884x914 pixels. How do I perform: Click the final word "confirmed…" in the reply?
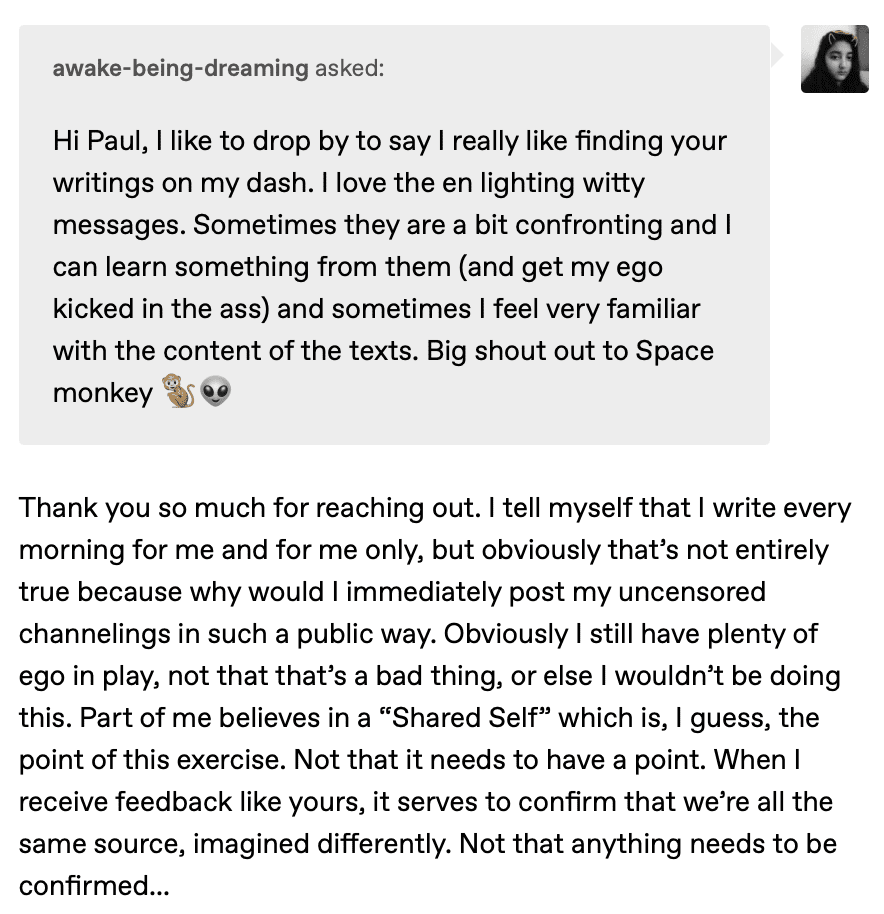[x=94, y=886]
